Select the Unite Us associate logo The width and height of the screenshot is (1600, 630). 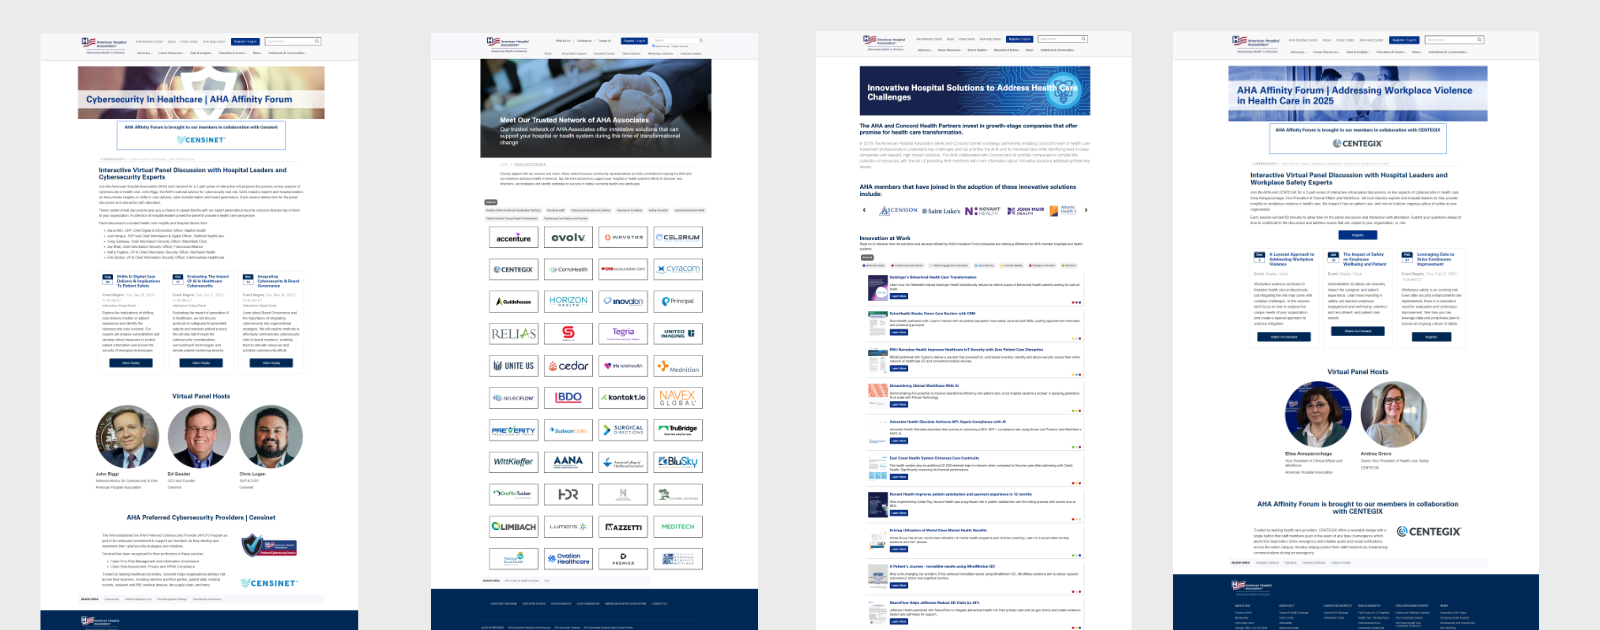click(514, 365)
